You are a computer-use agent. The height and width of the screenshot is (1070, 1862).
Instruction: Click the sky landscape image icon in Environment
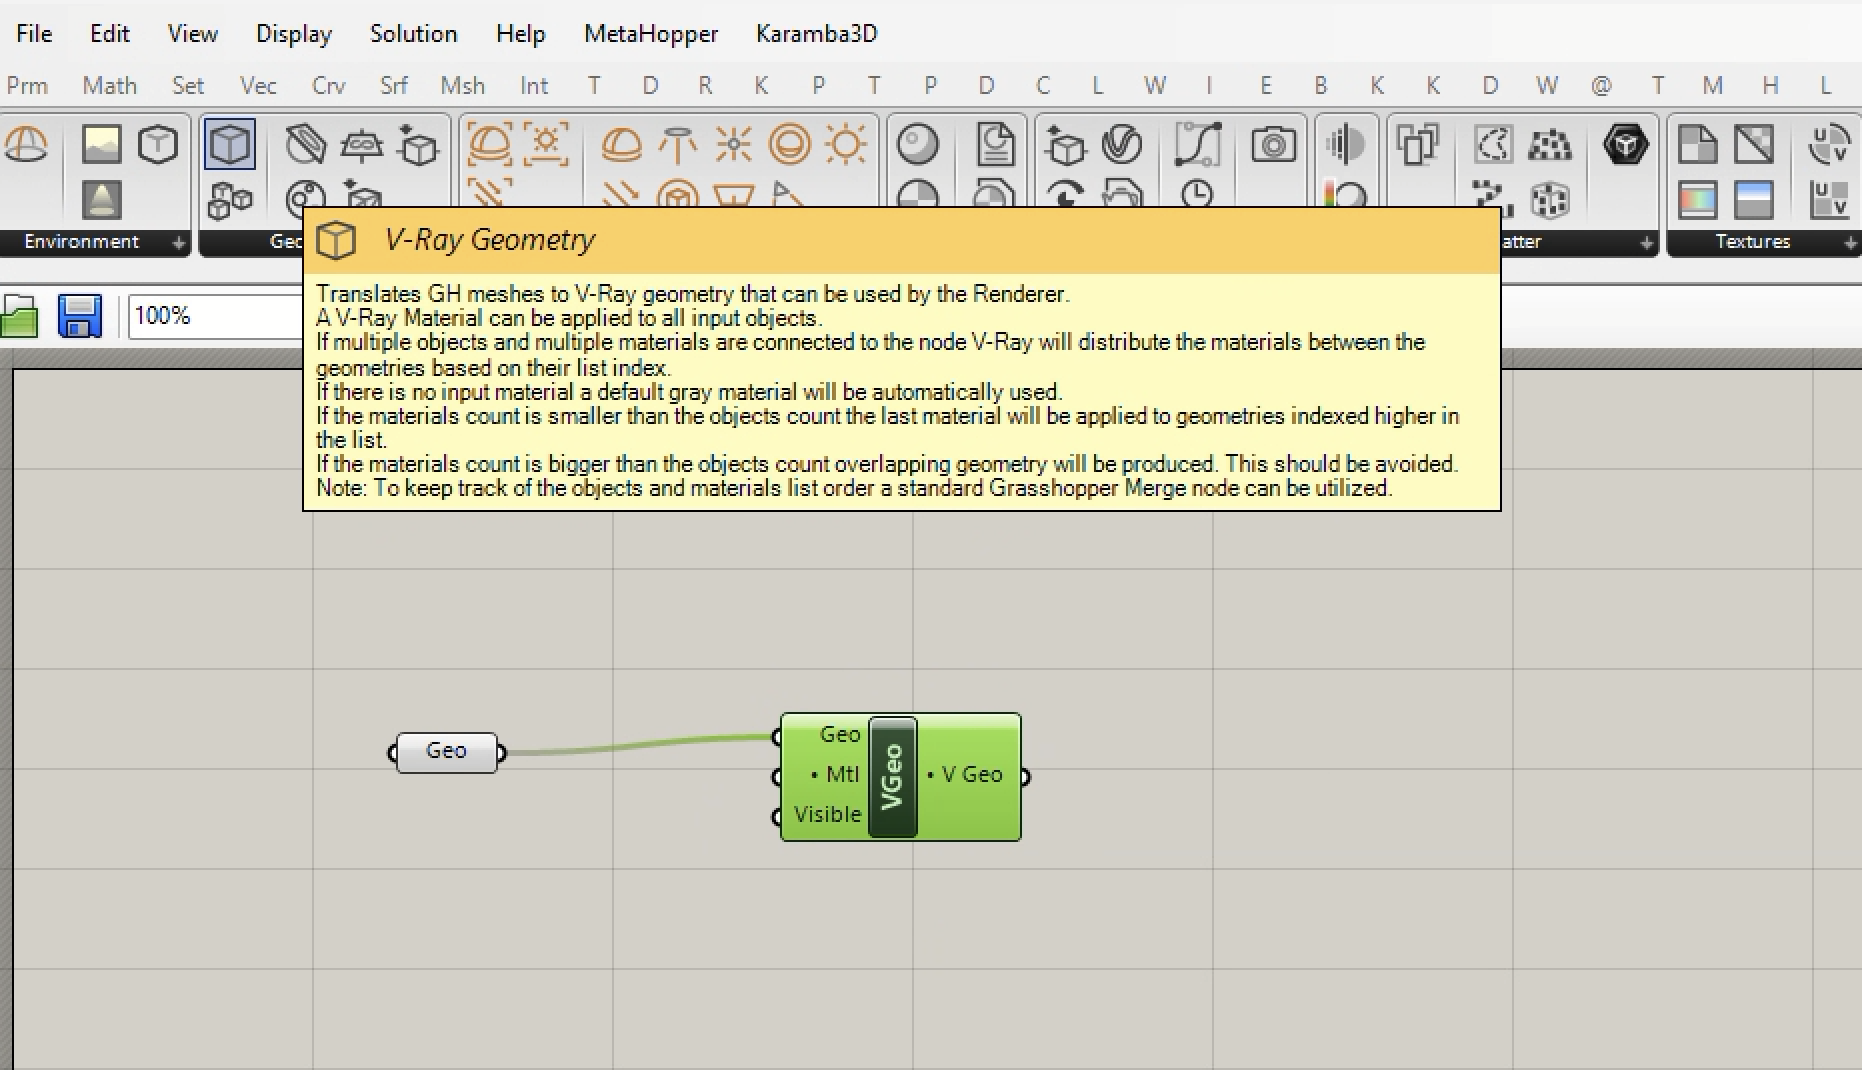101,145
